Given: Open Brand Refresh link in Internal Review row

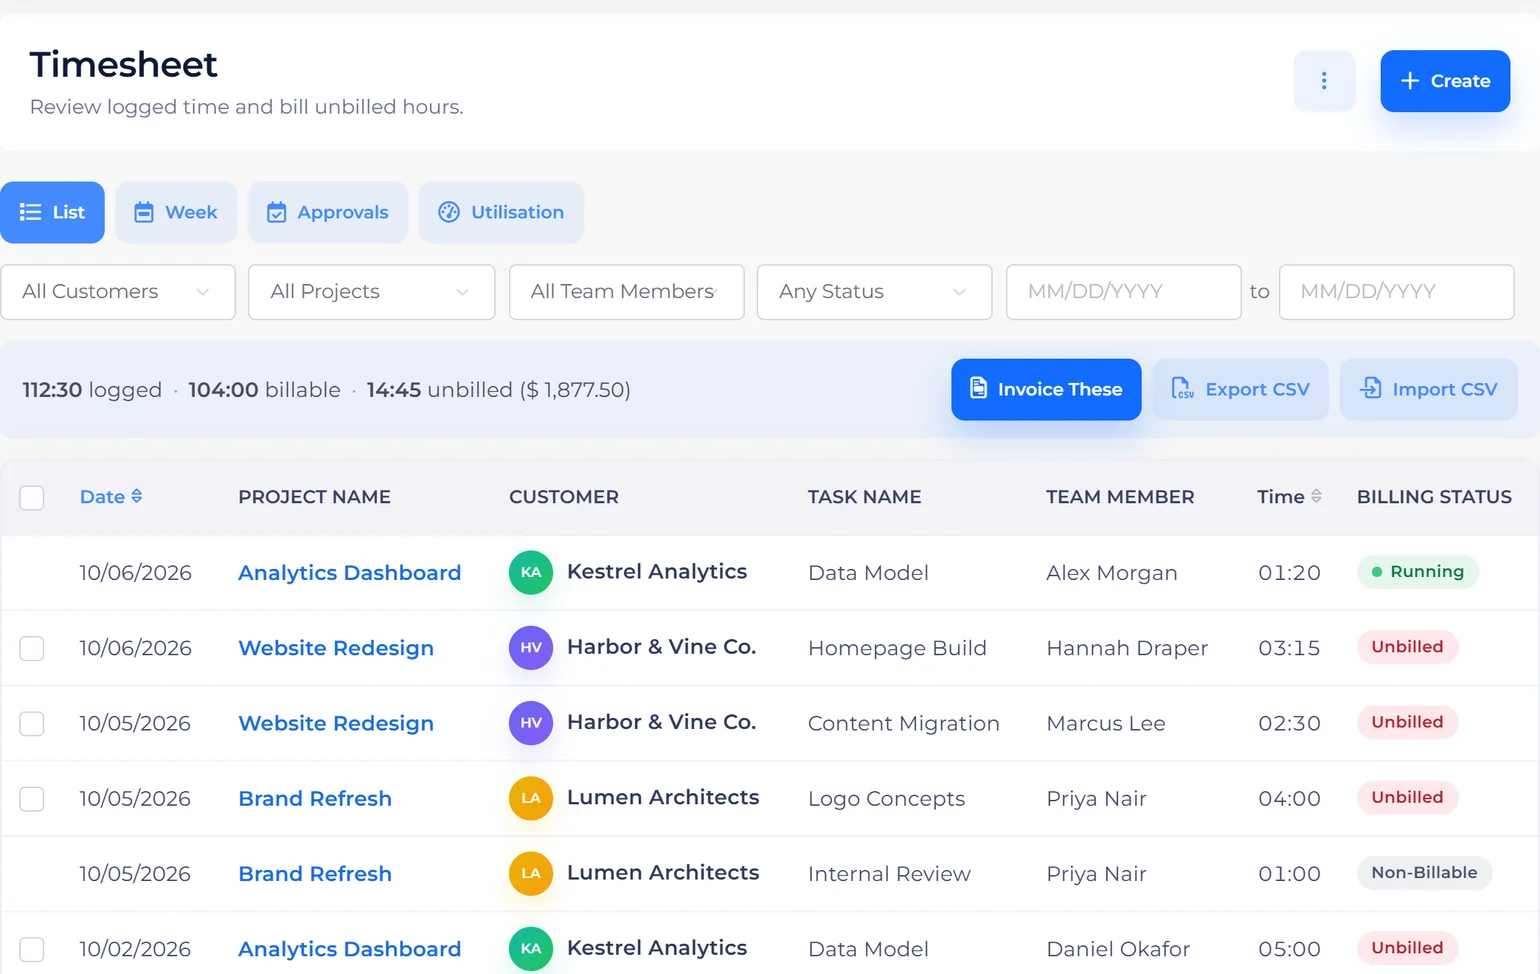Looking at the screenshot, I should point(315,874).
